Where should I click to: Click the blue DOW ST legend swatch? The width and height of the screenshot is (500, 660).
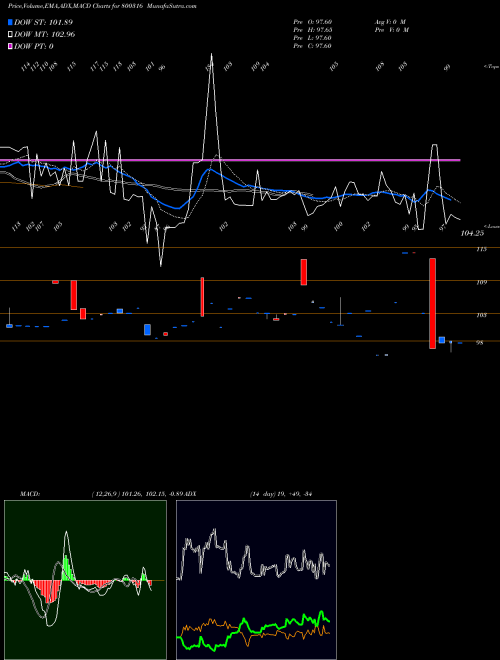[x=10, y=22]
